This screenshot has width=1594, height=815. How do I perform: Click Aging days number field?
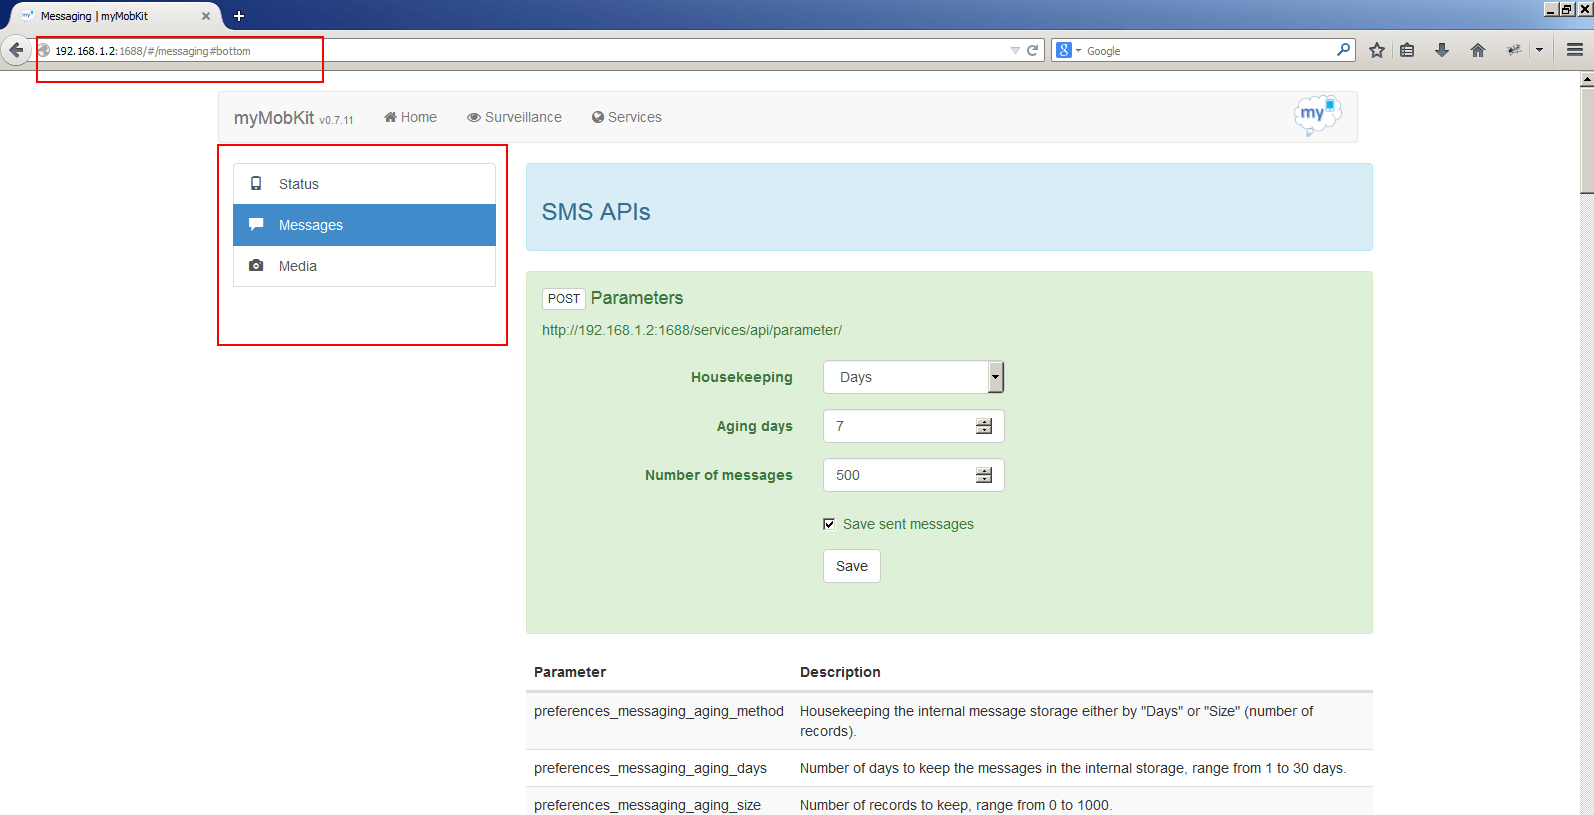pyautogui.click(x=913, y=426)
